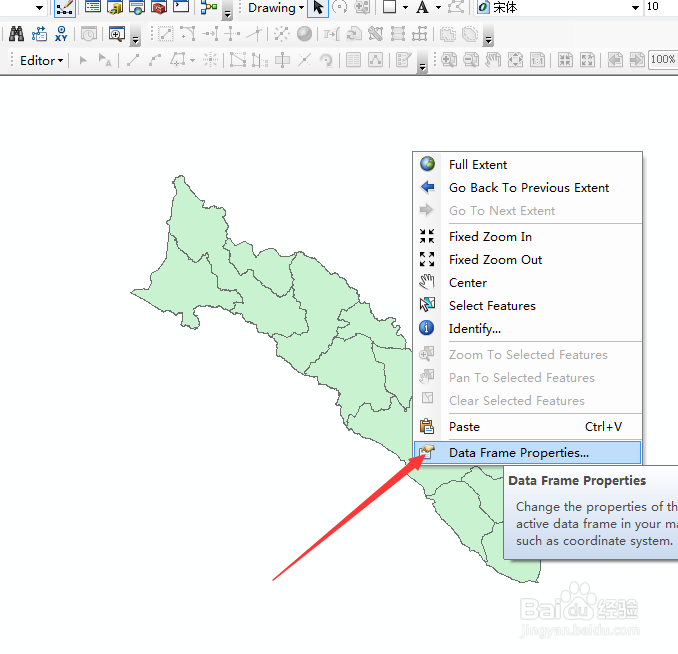Click the font size field showing 10
Image resolution: width=678 pixels, height=654 pixels.
[x=661, y=7]
